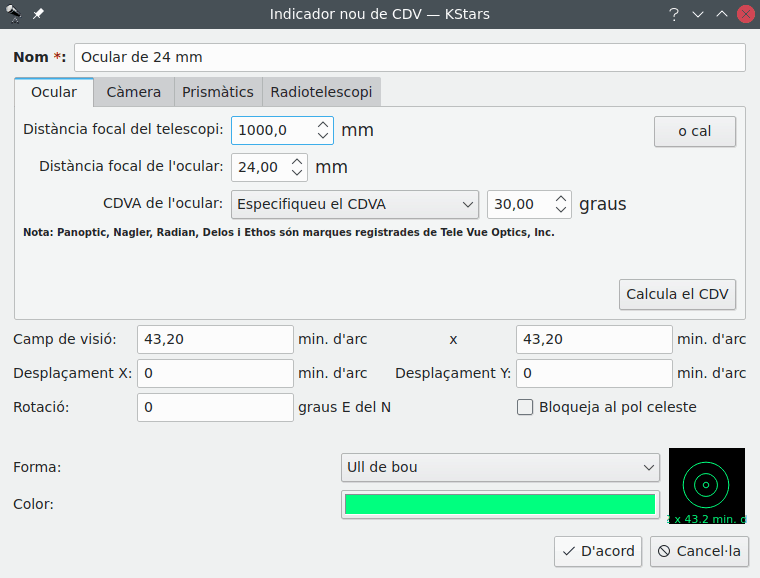
Task: Click the Nom text field
Action: (410, 58)
